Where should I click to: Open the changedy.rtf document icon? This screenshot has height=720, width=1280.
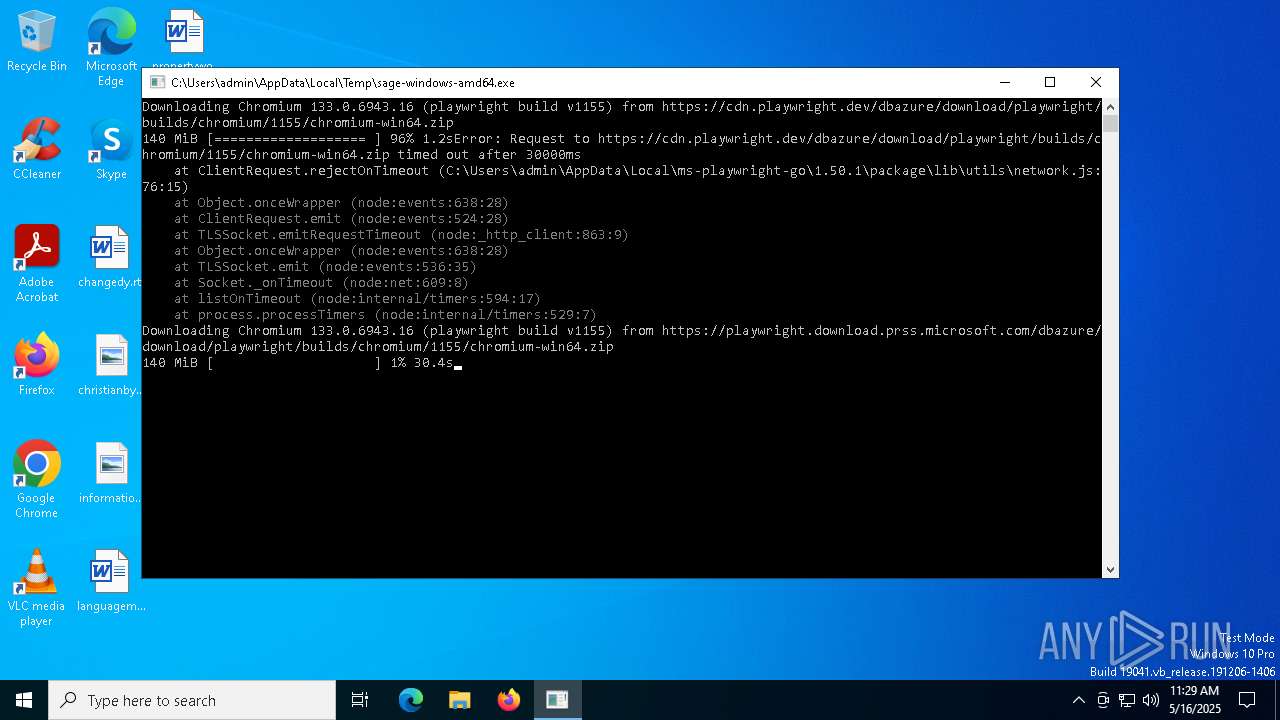[110, 257]
